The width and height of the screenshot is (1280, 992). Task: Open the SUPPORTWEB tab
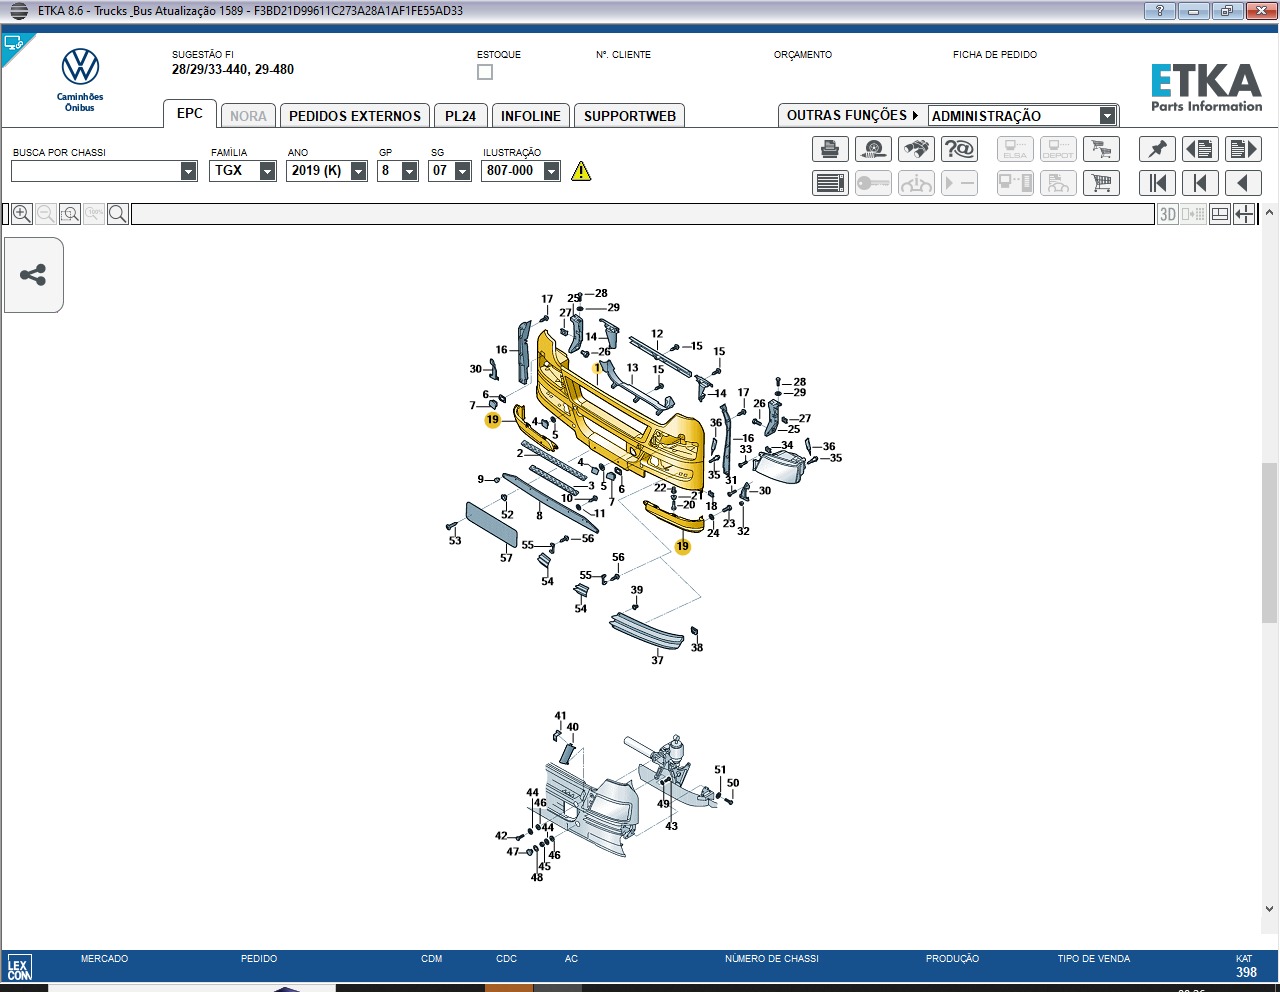pyautogui.click(x=630, y=116)
